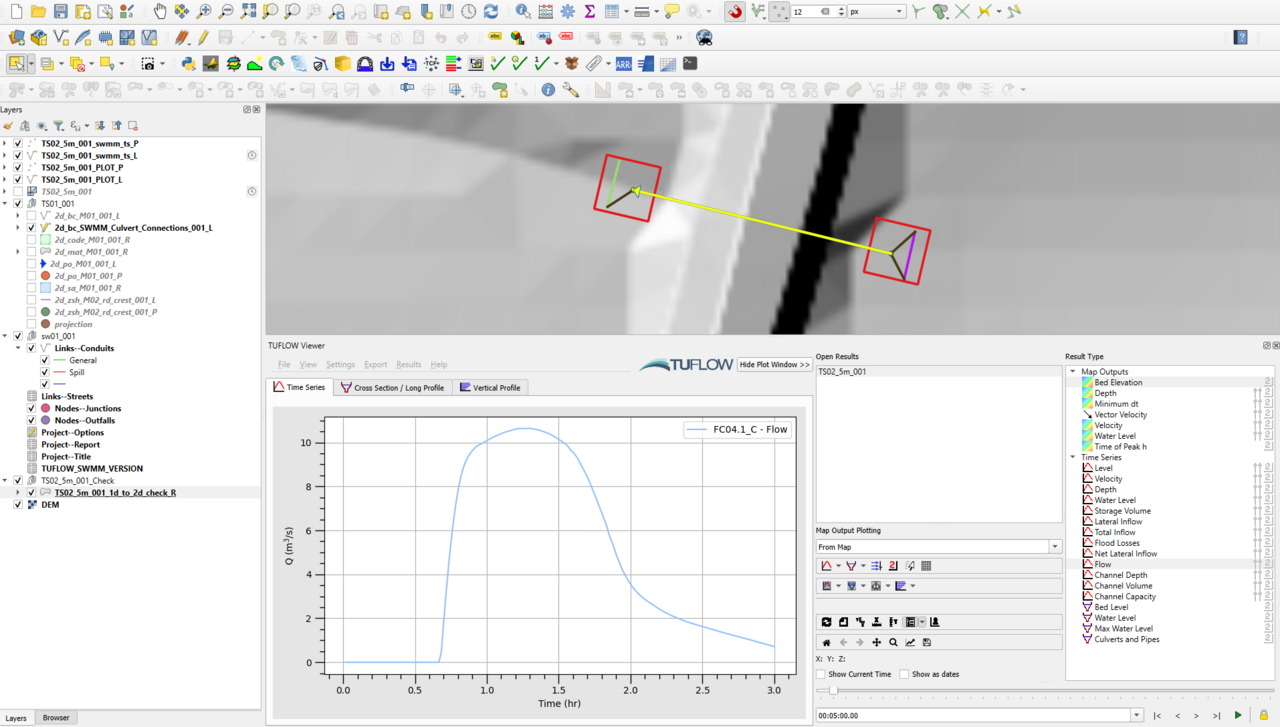The height and width of the screenshot is (727, 1280).
Task: Click the plot zoom magnifier icon
Action: 893,642
